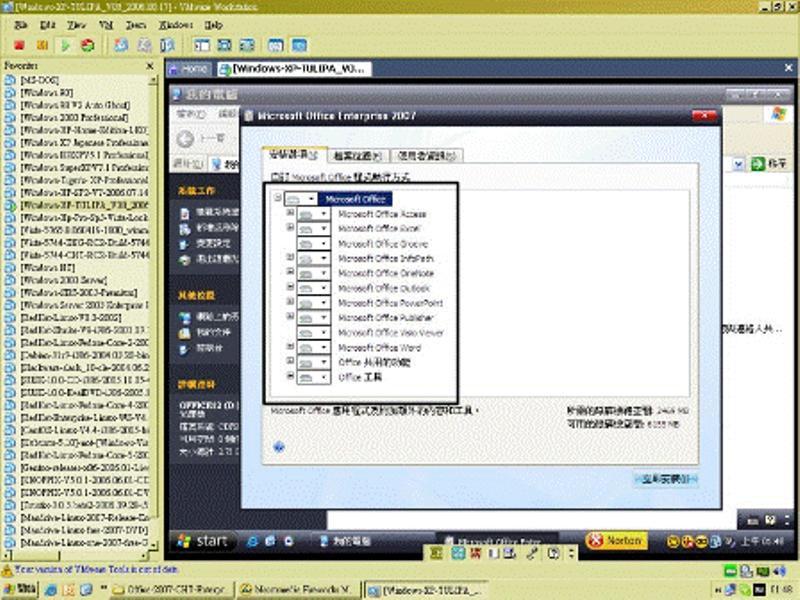
Task: Click the Take Snapshot toolbar icon
Action: click(121, 45)
